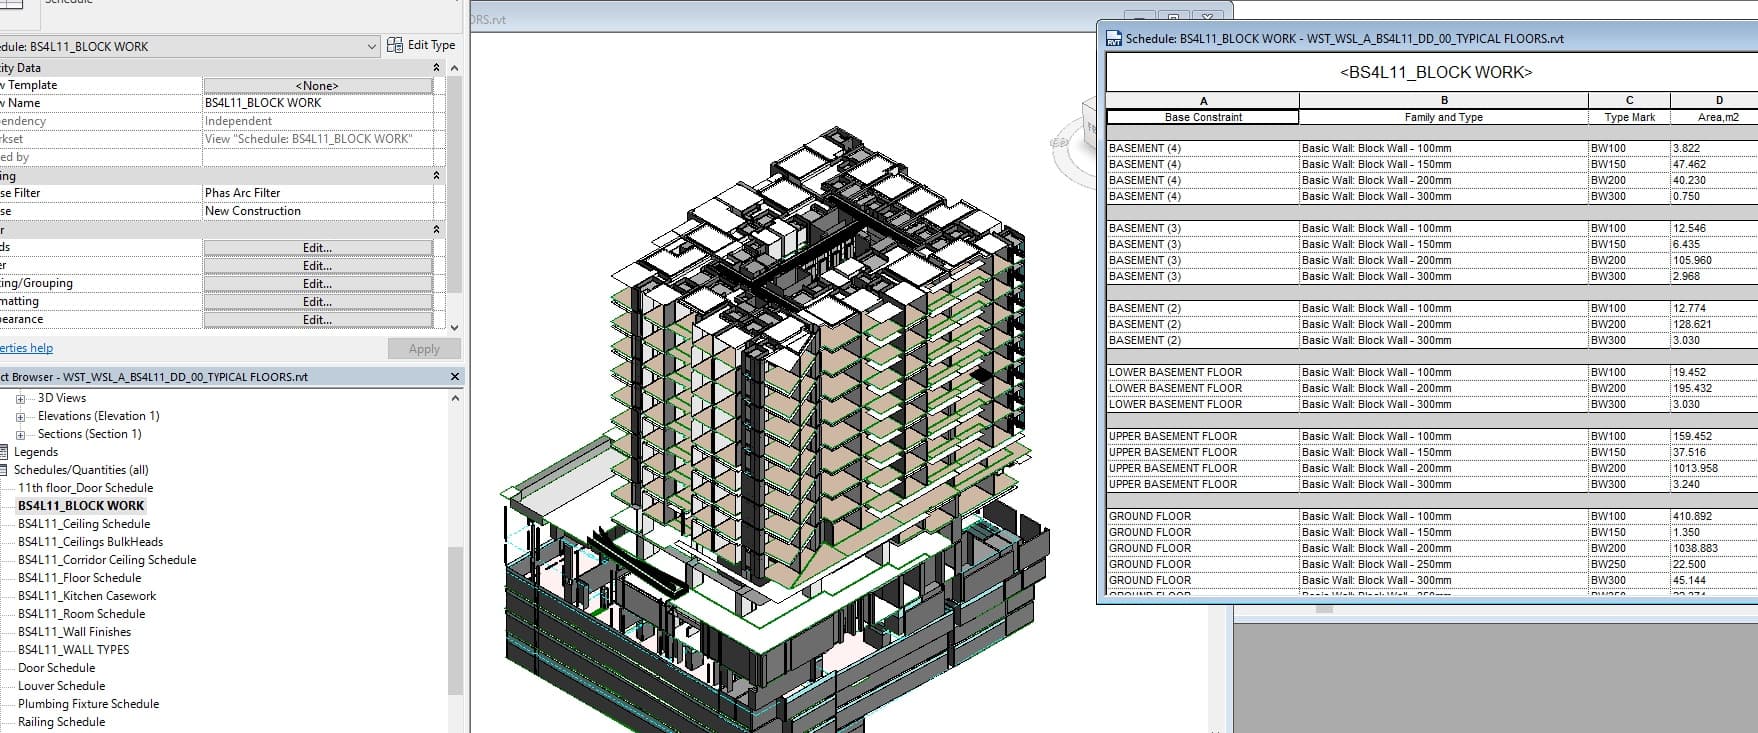Screen dimensions: 1758x733
Task: Click the RVT file icon in schedule title bar
Action: [x=1113, y=39]
